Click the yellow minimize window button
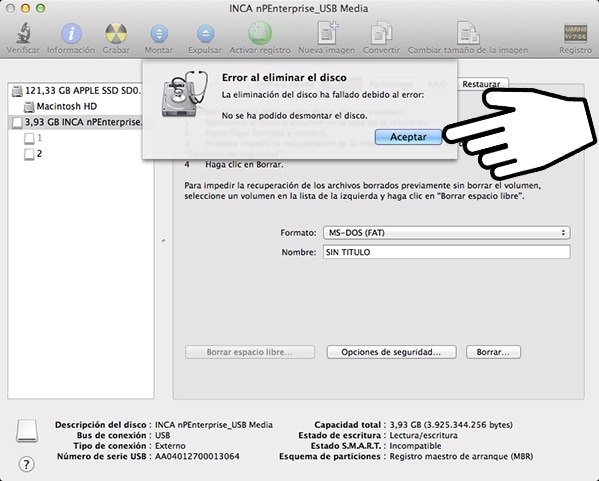 26,8
